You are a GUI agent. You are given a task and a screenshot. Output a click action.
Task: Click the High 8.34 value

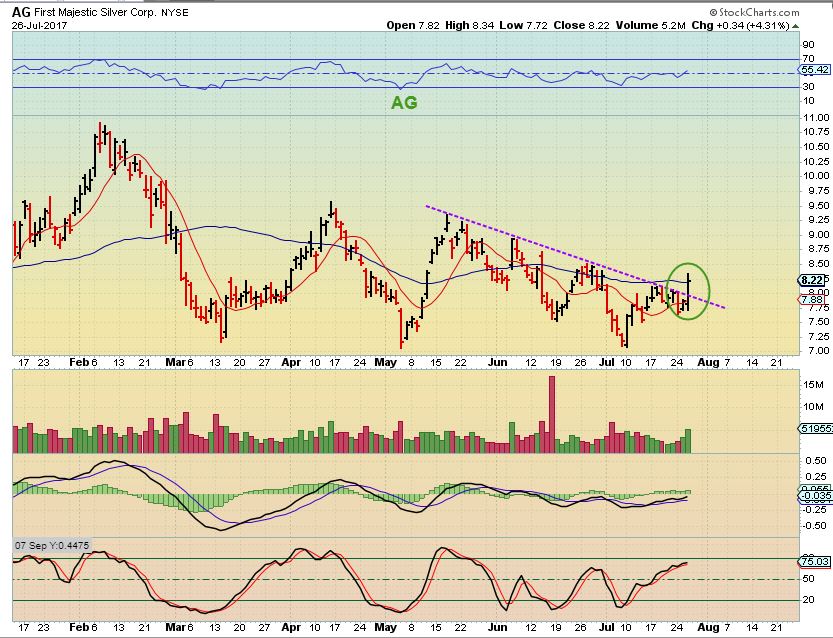pyautogui.click(x=470, y=25)
